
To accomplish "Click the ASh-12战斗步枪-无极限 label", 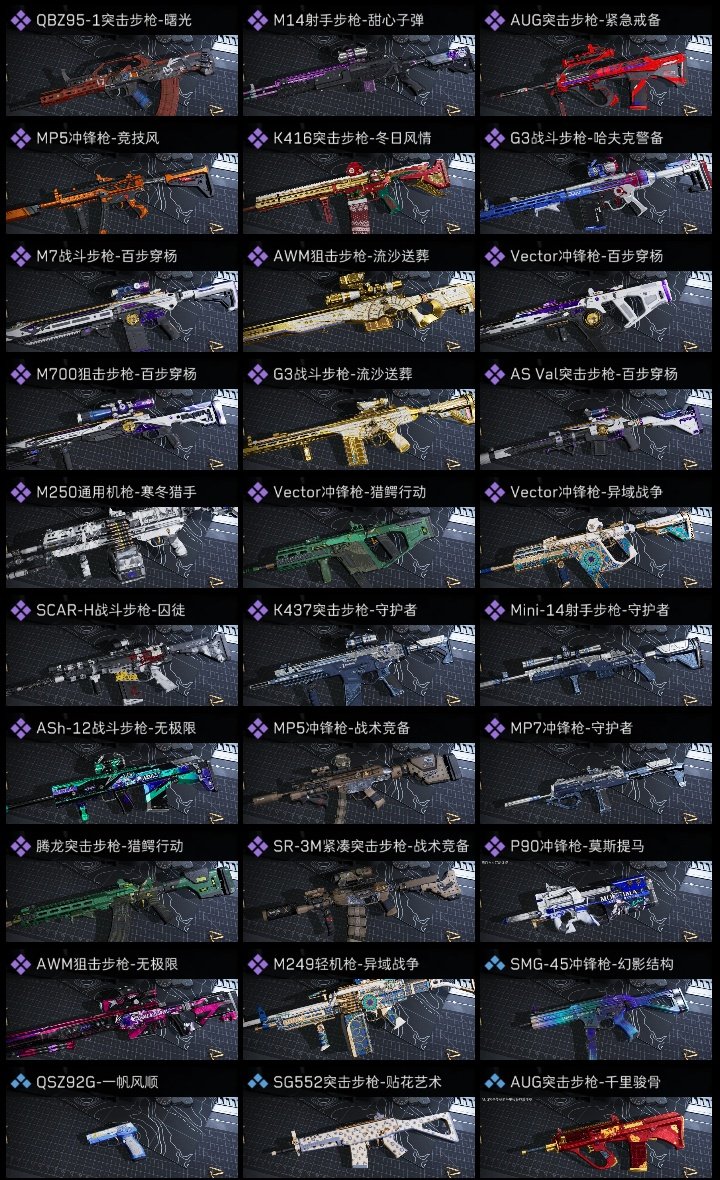I will pos(116,728).
